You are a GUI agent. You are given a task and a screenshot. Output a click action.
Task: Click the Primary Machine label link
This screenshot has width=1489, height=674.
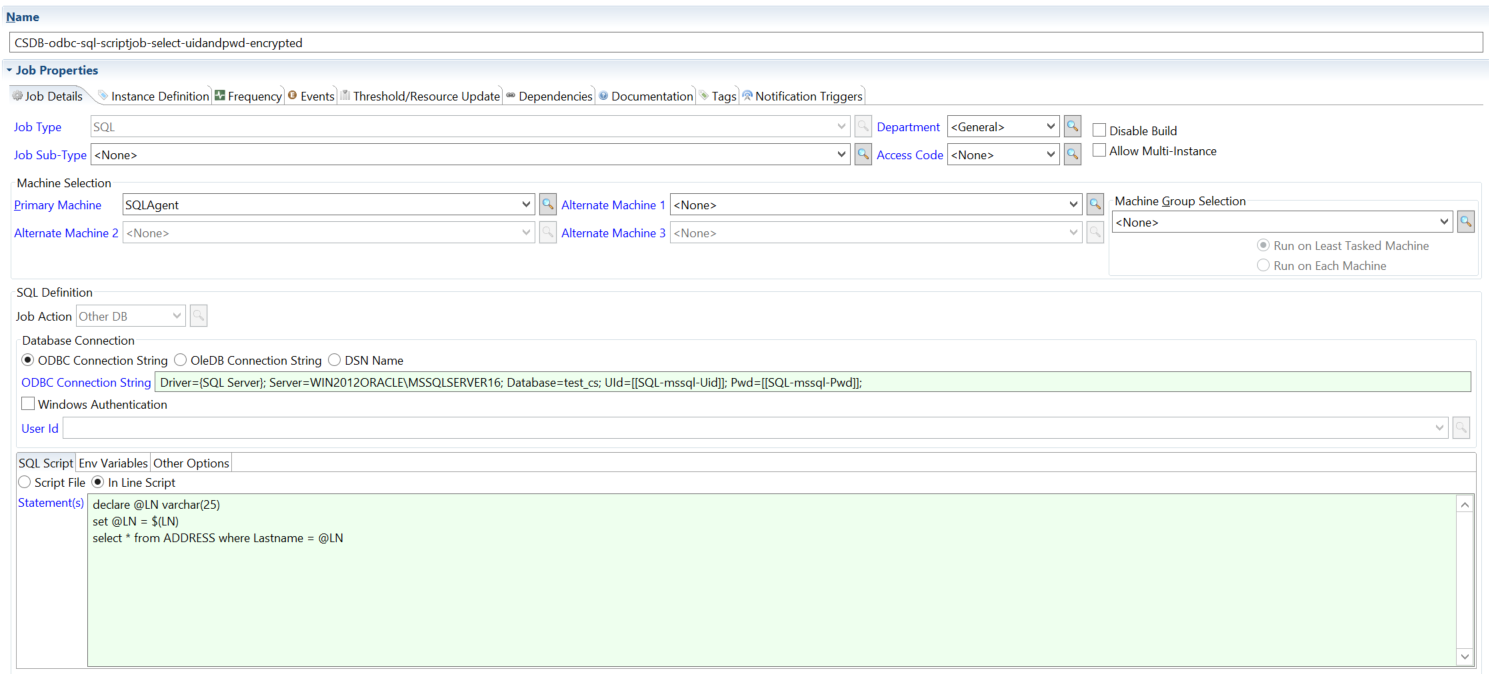pos(58,205)
